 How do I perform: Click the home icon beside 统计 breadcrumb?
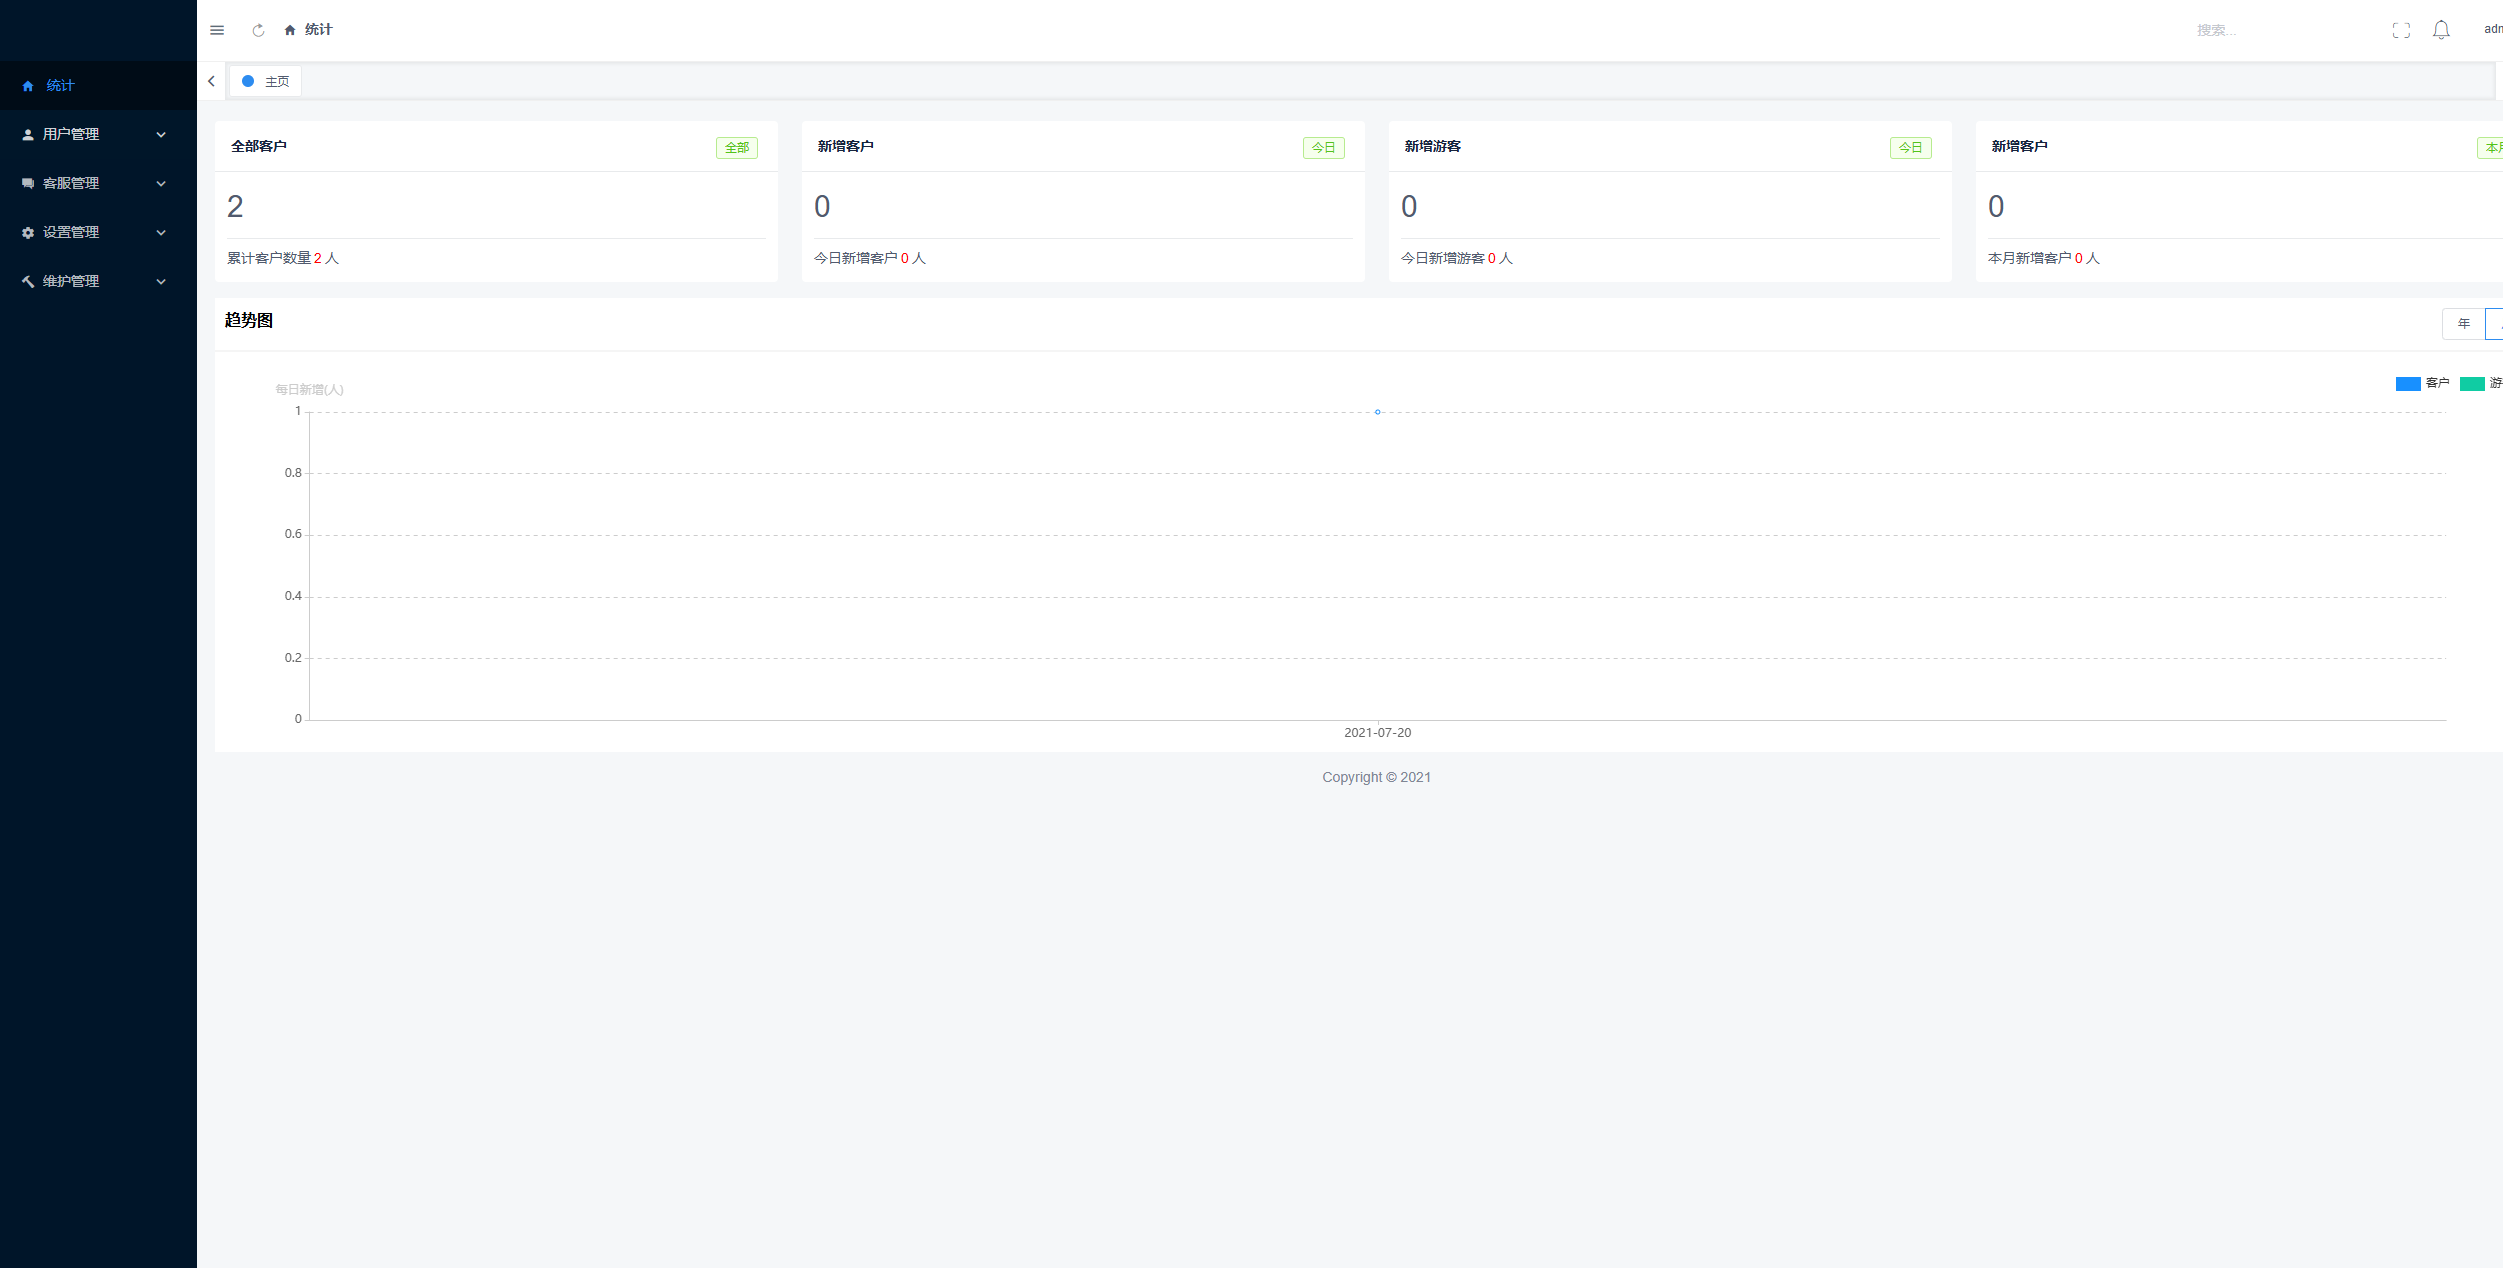pyautogui.click(x=290, y=30)
